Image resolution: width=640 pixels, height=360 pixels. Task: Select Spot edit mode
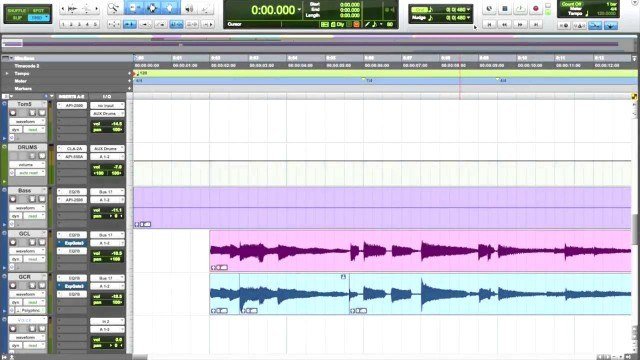[x=39, y=10]
